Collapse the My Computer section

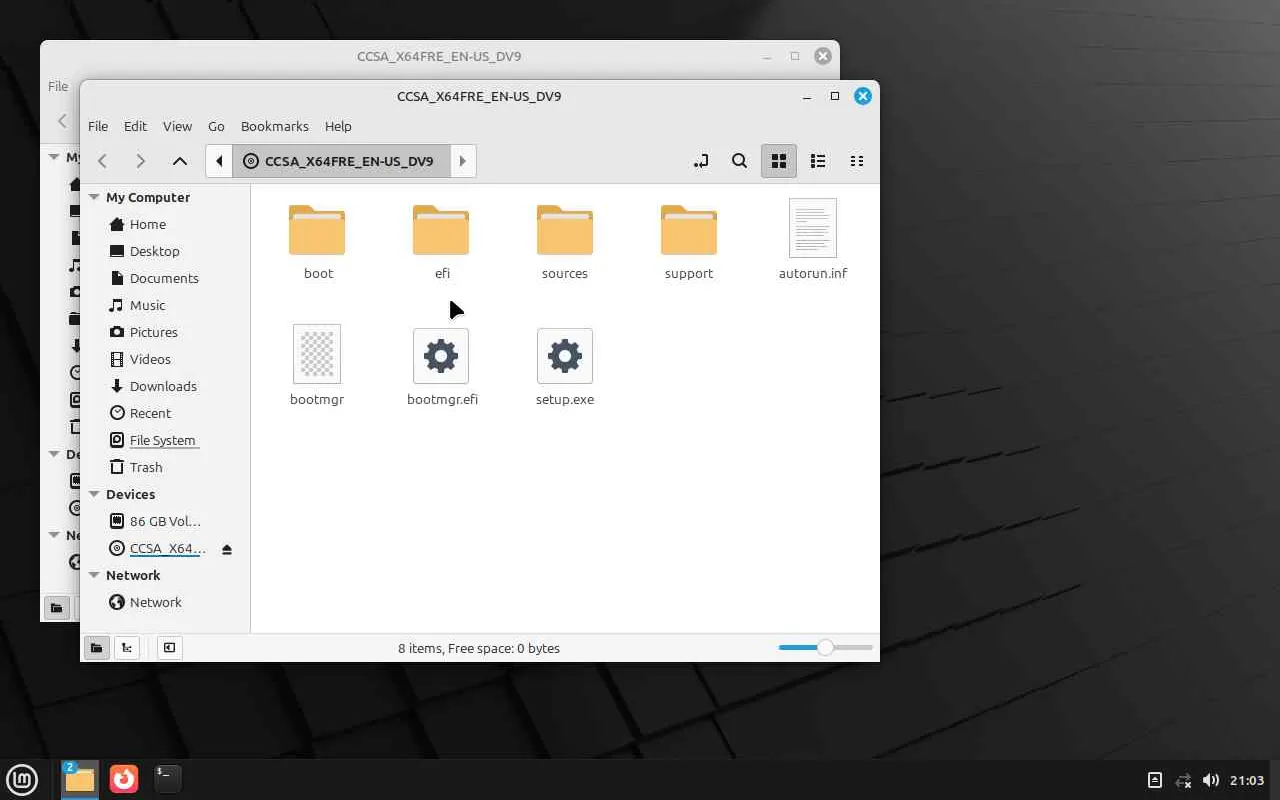click(94, 198)
